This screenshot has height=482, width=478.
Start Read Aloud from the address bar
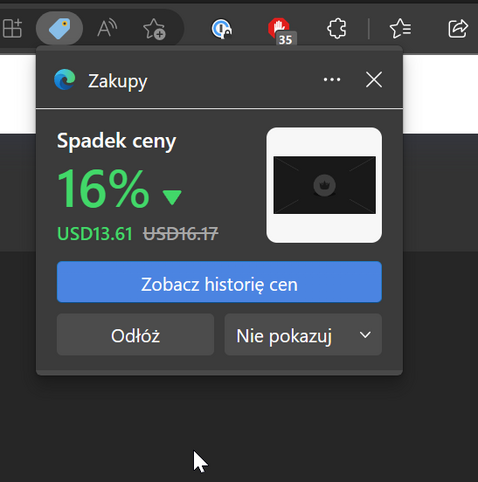107,28
